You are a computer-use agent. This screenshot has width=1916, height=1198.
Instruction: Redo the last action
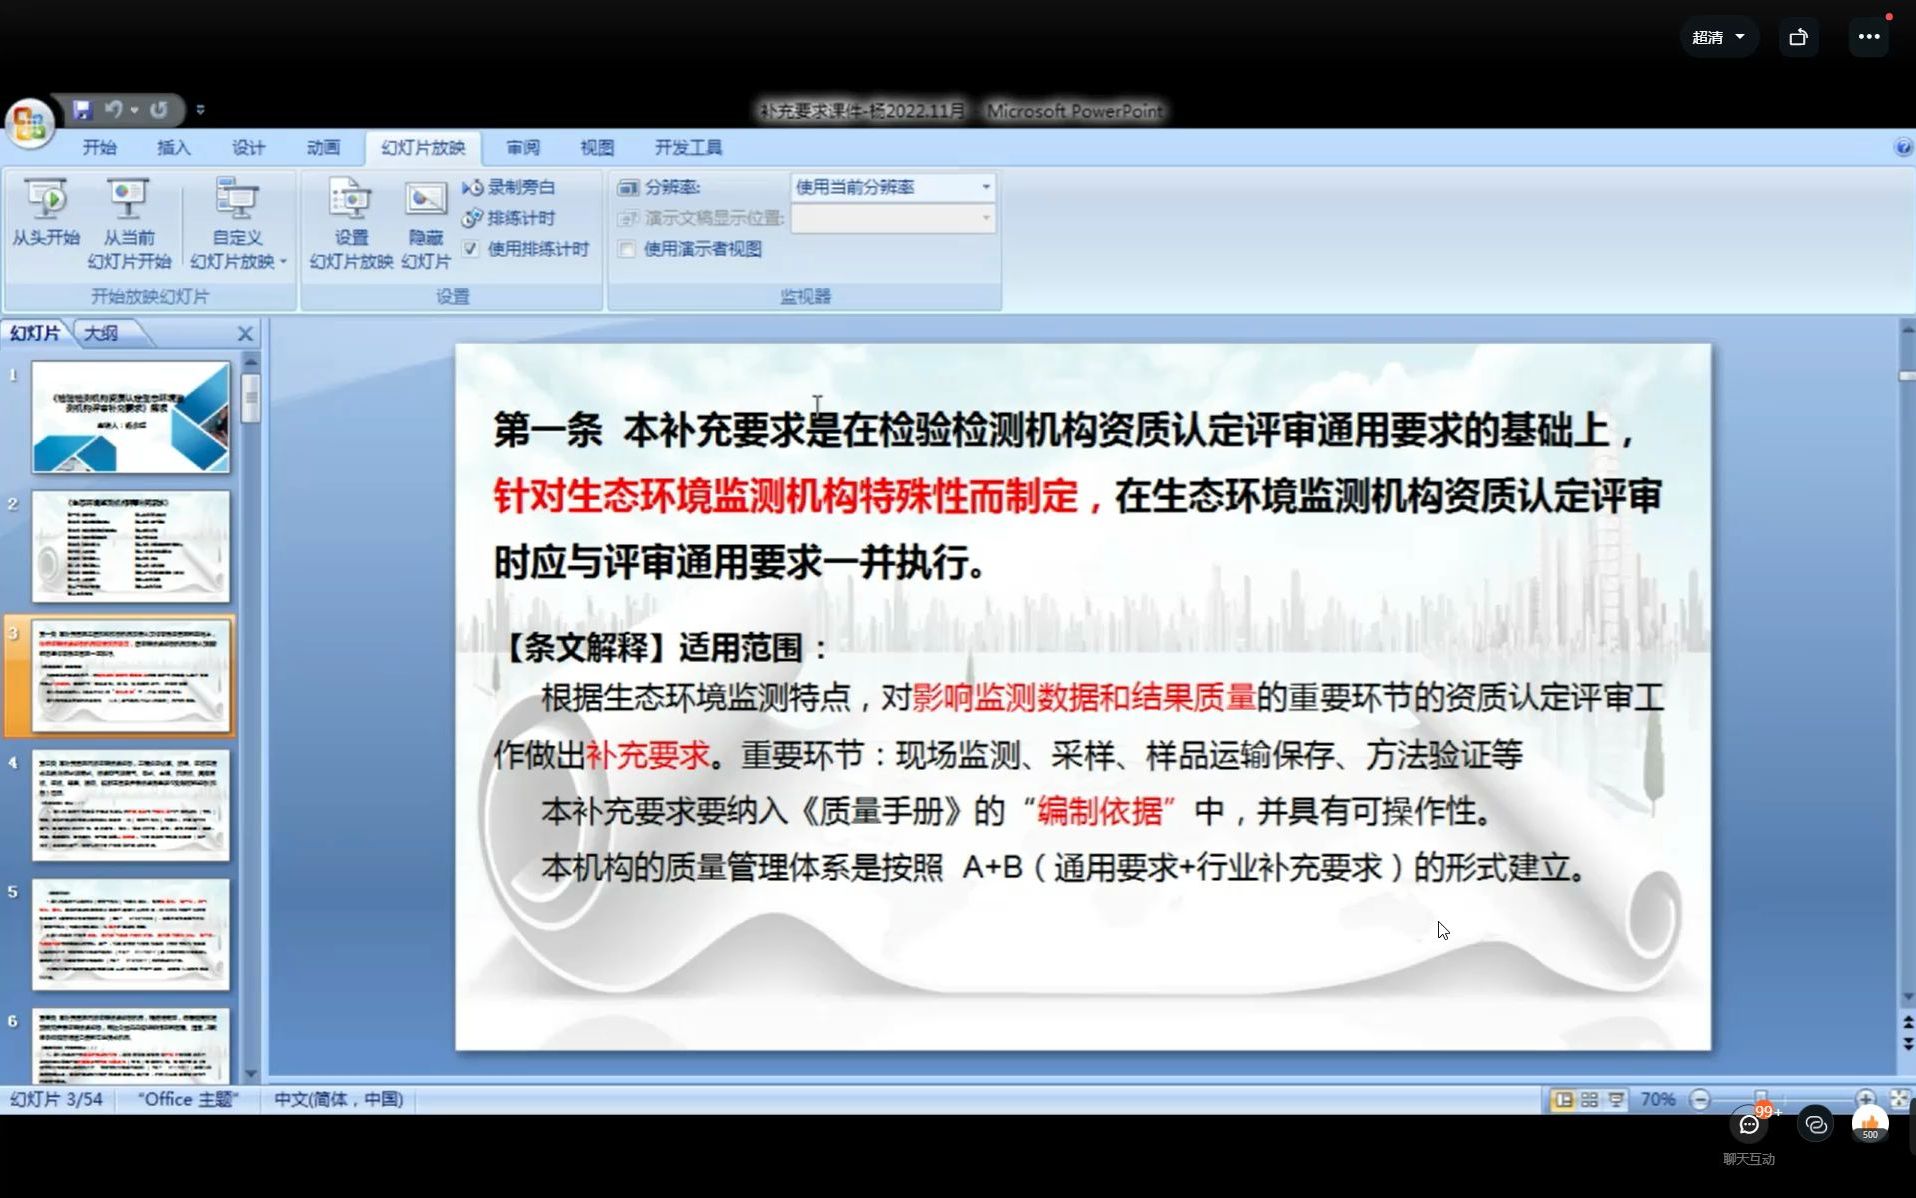[159, 109]
